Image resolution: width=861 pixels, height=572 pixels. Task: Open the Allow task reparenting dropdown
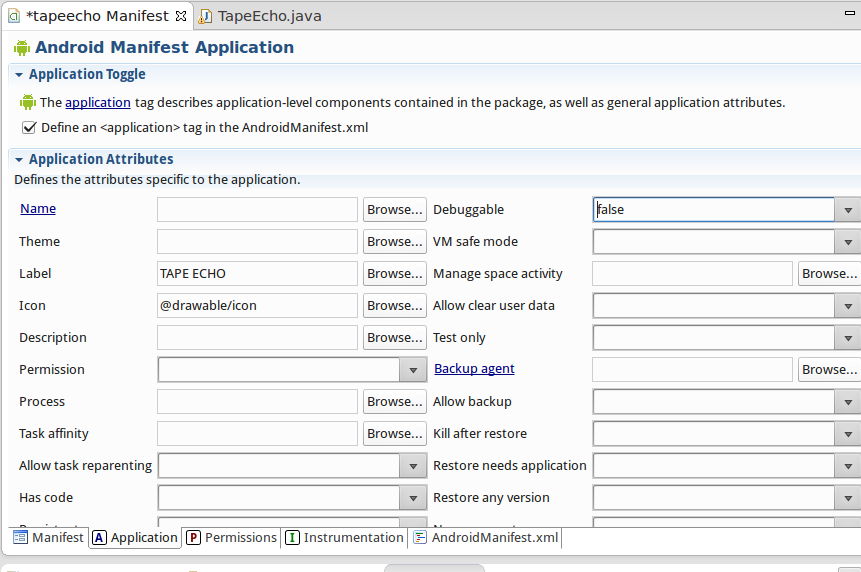click(413, 466)
